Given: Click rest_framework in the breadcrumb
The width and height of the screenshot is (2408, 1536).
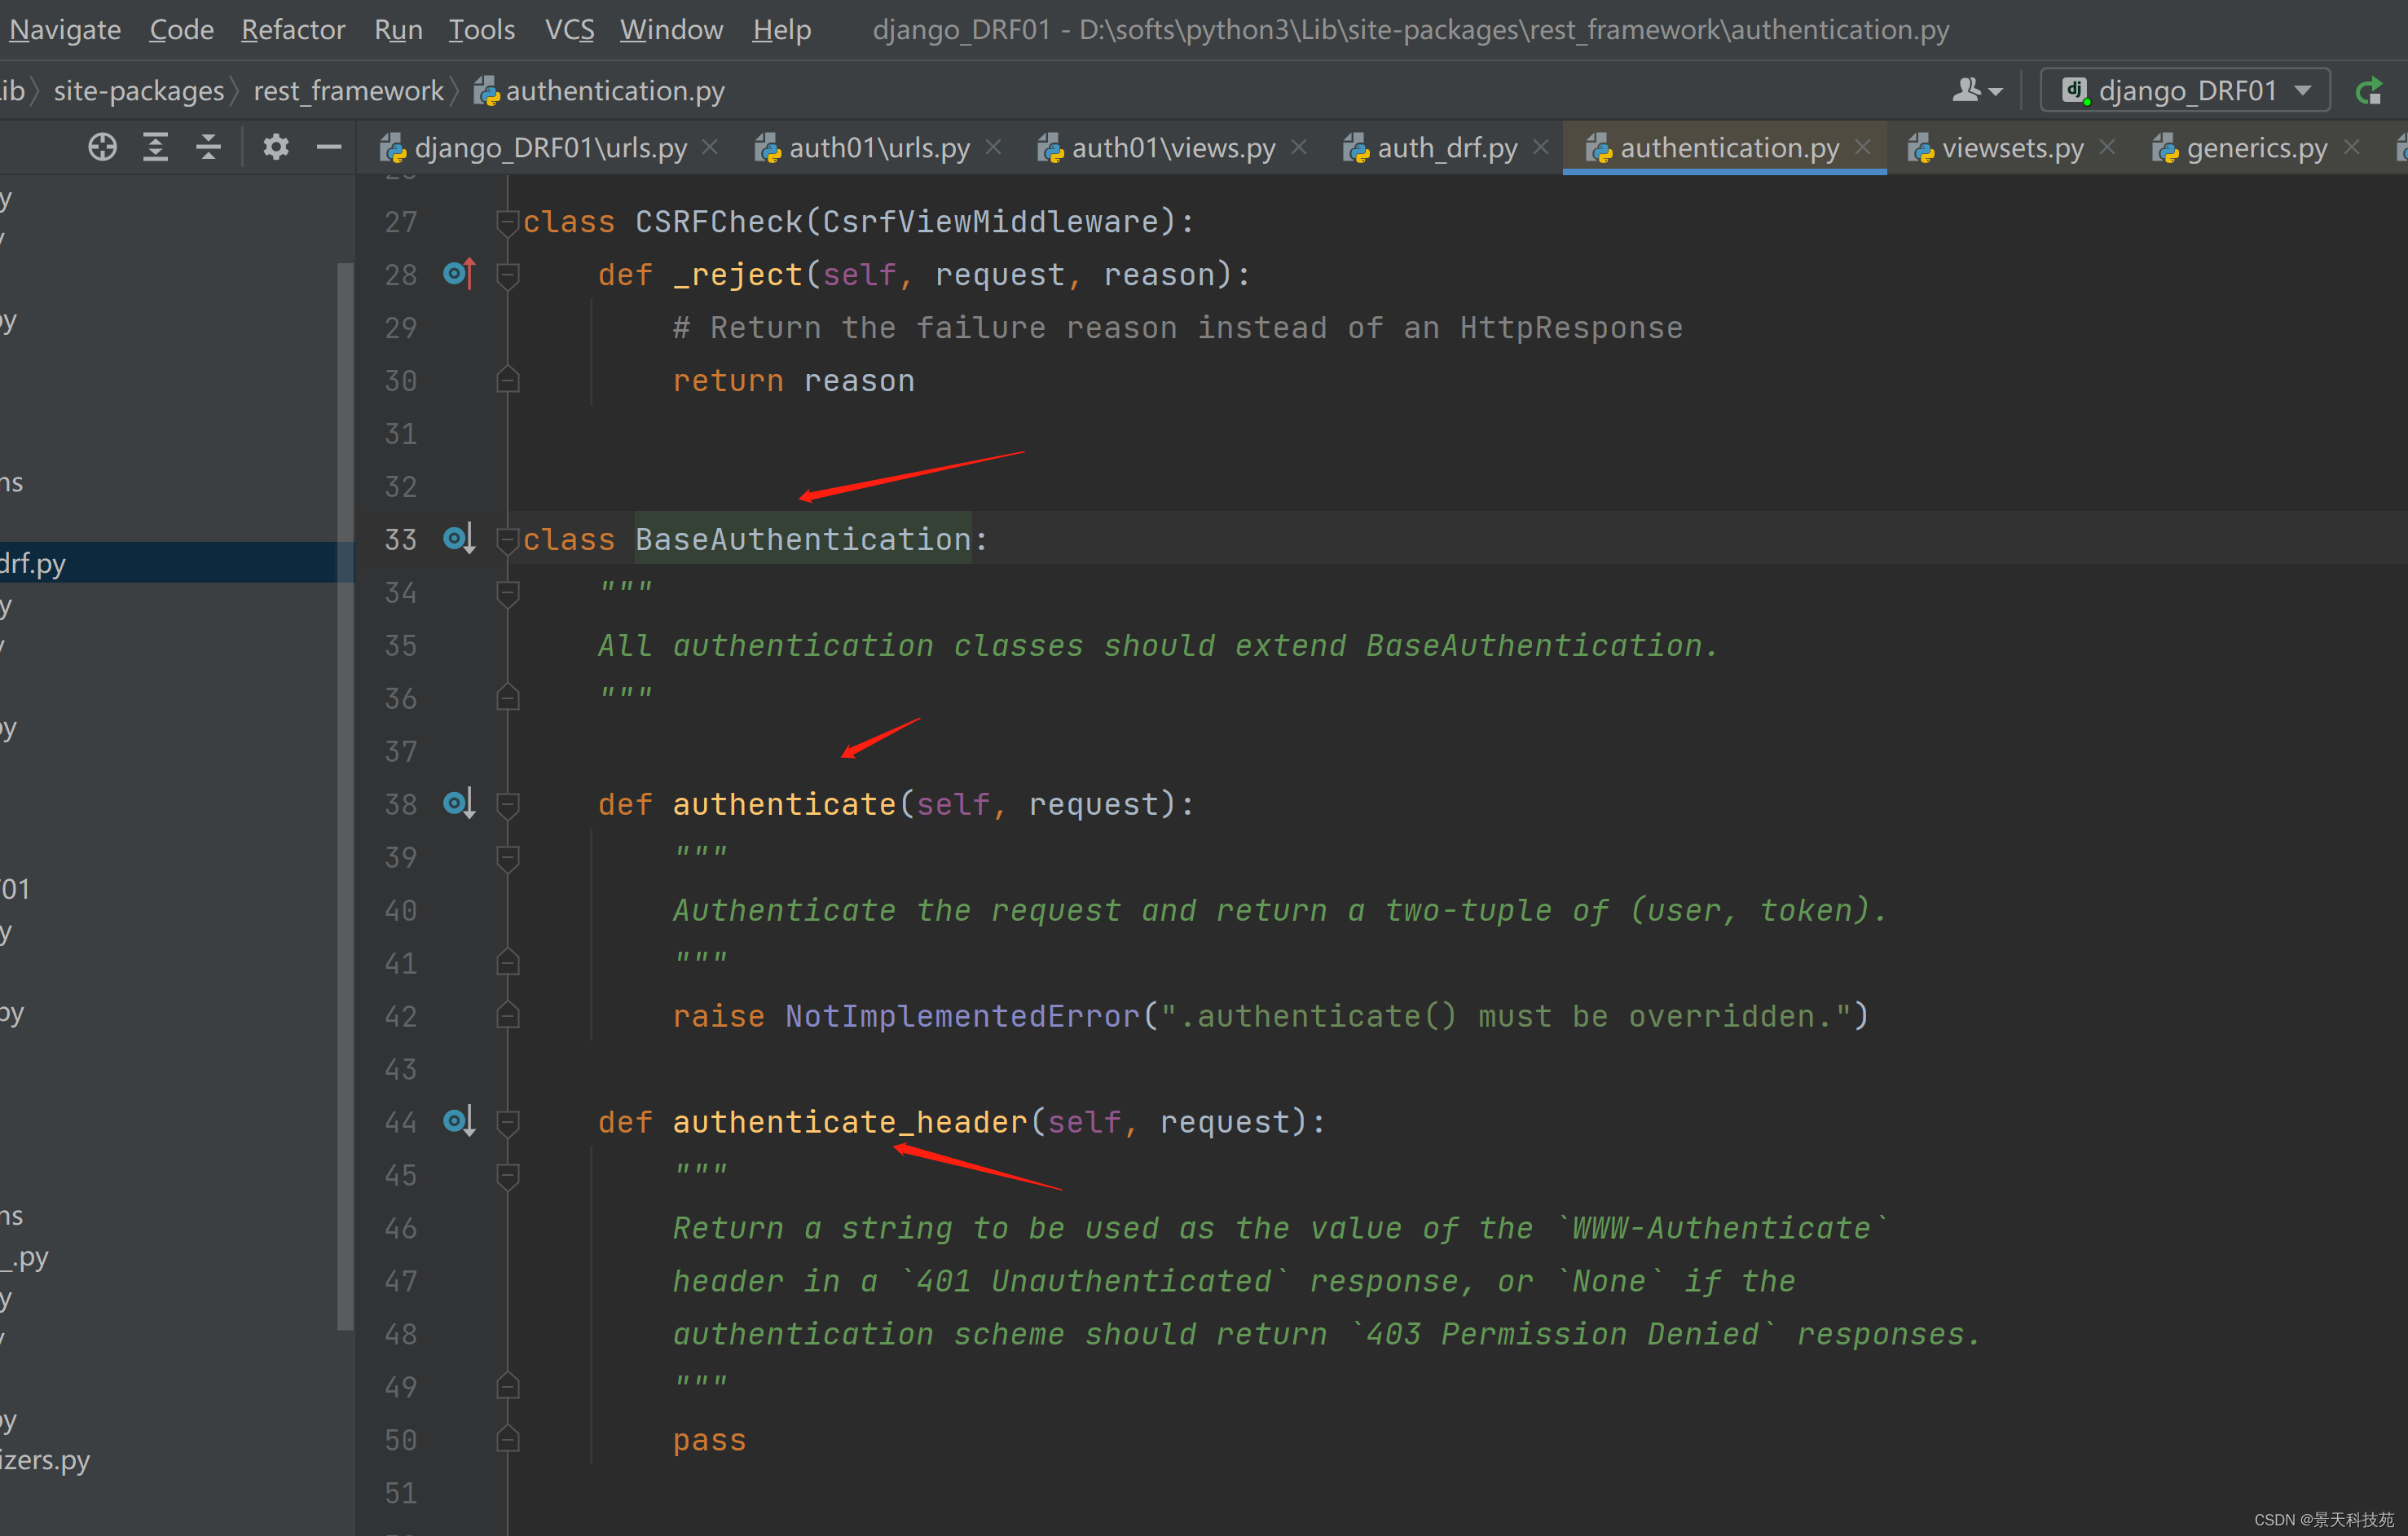Looking at the screenshot, I should coord(348,91).
